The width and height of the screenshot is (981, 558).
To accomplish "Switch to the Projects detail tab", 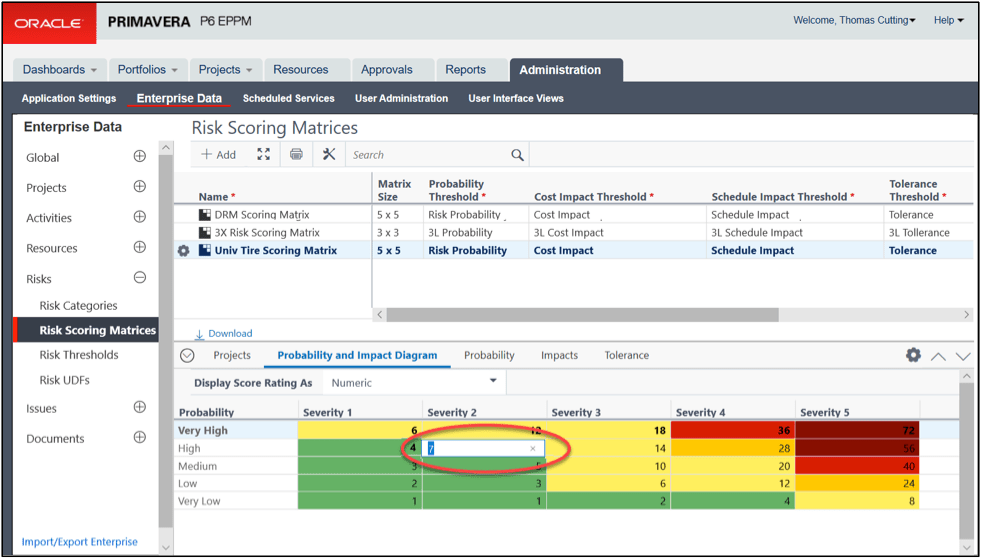I will [232, 355].
